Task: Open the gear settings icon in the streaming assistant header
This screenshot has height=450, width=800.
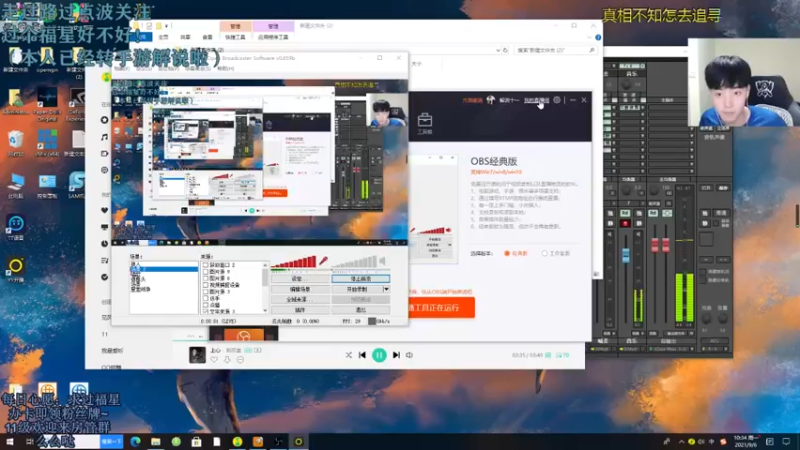Action: (x=557, y=100)
